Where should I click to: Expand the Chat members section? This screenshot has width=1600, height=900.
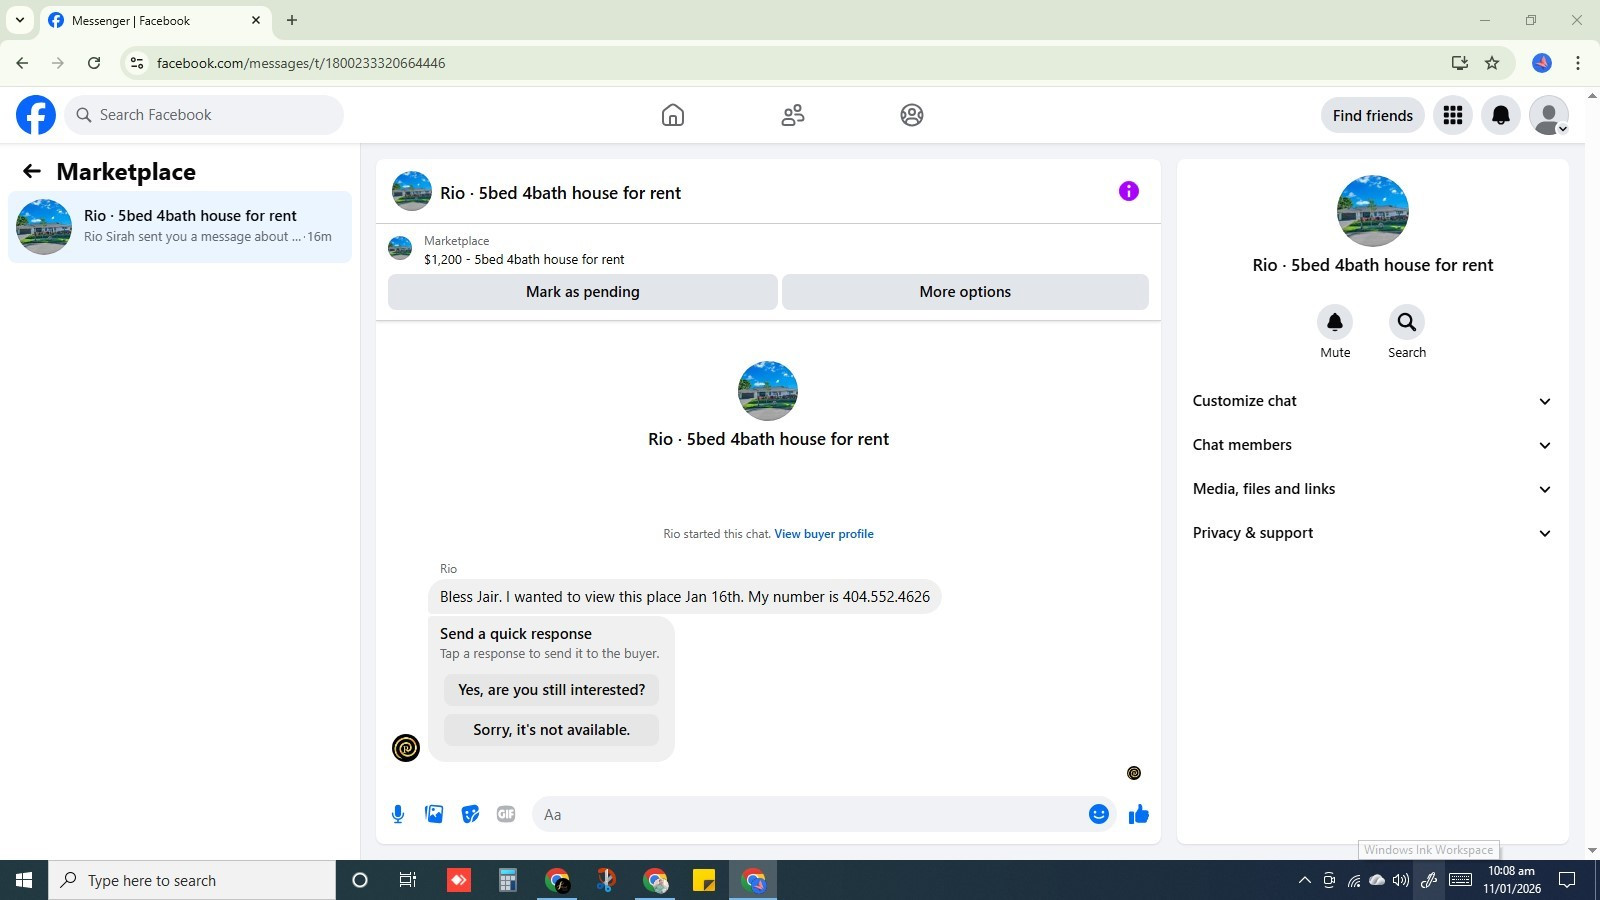(1372, 445)
